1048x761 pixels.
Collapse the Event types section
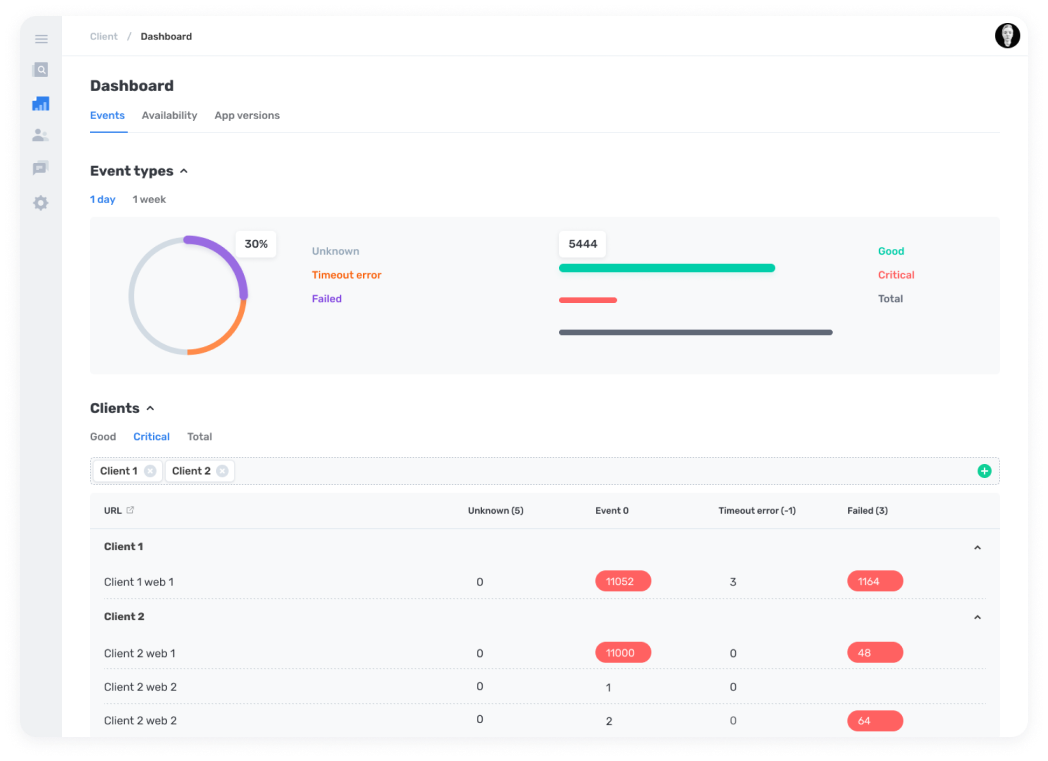click(x=184, y=171)
